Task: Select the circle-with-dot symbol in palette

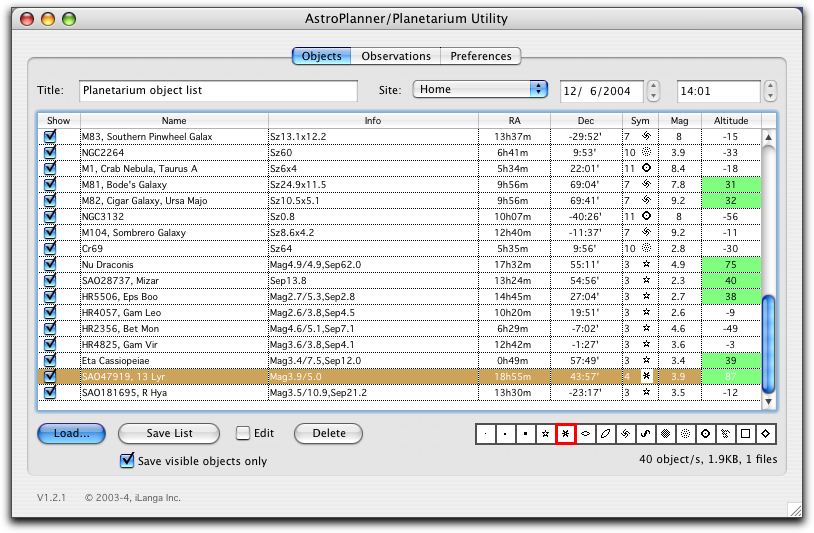Action: tap(705, 434)
